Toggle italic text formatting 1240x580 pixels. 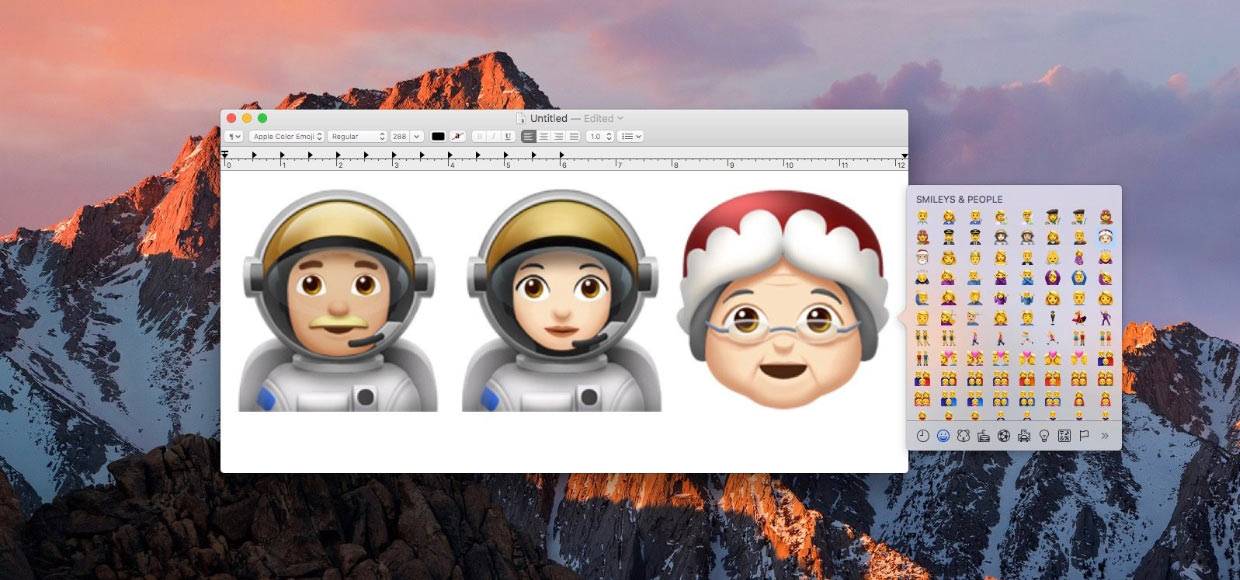pos(494,136)
